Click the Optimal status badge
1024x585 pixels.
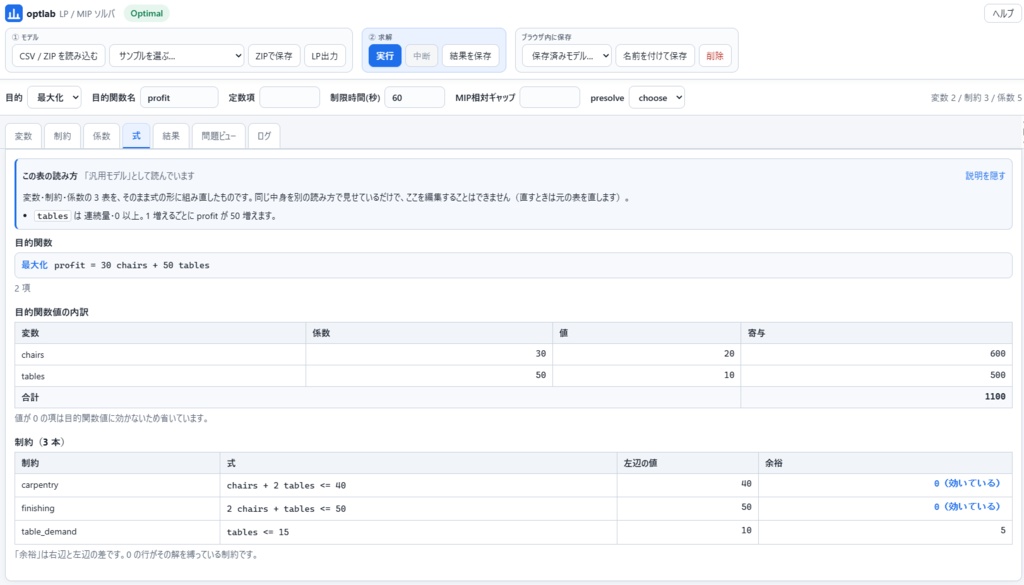146,13
